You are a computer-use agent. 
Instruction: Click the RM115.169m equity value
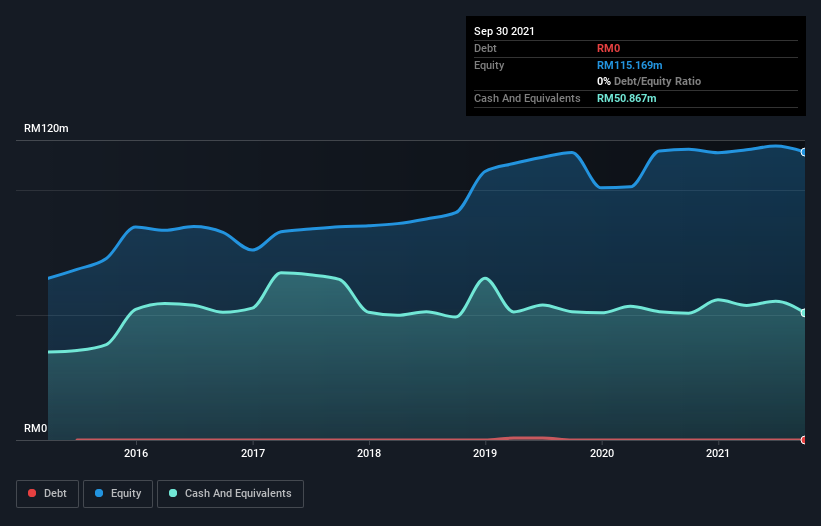629,65
